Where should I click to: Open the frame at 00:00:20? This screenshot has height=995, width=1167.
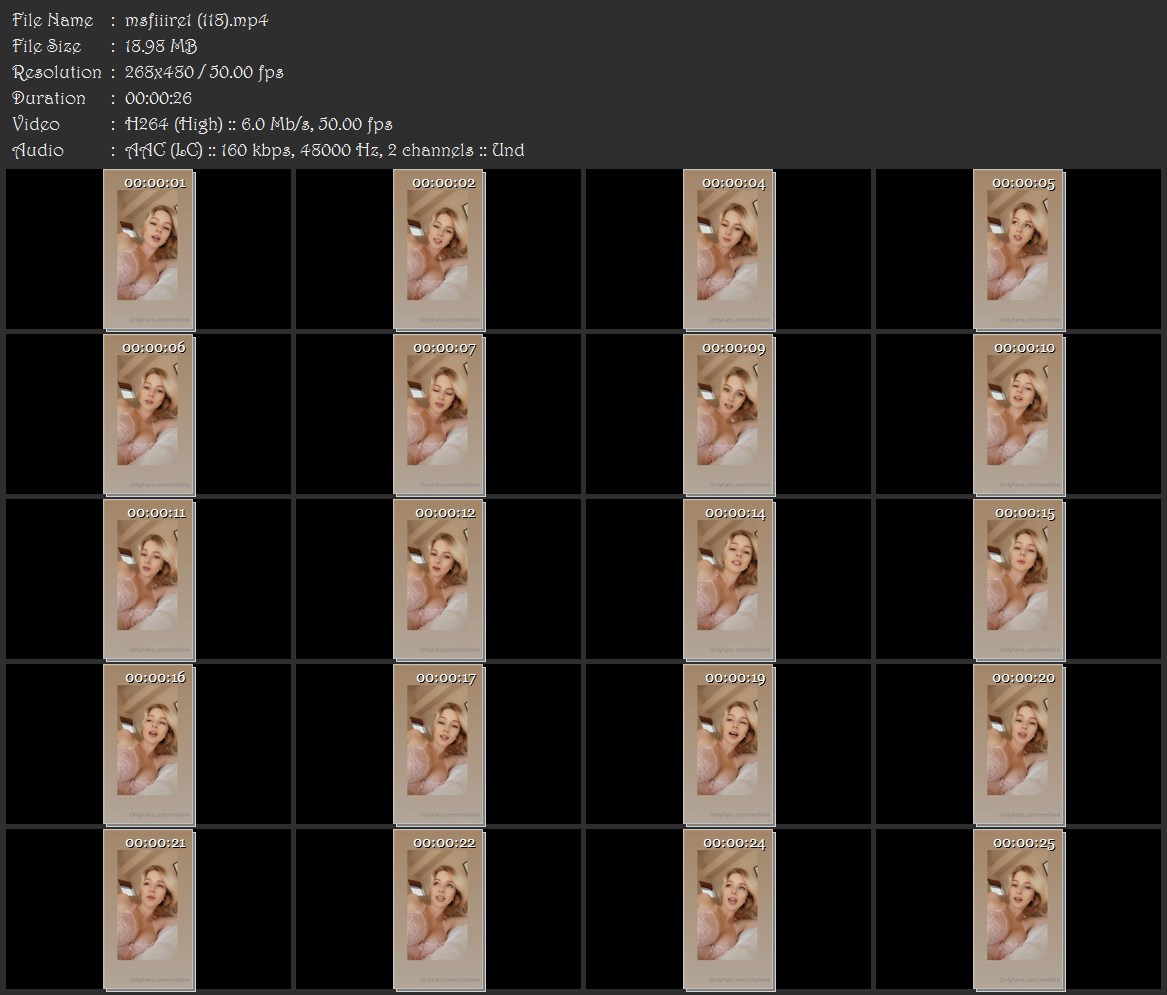1019,745
